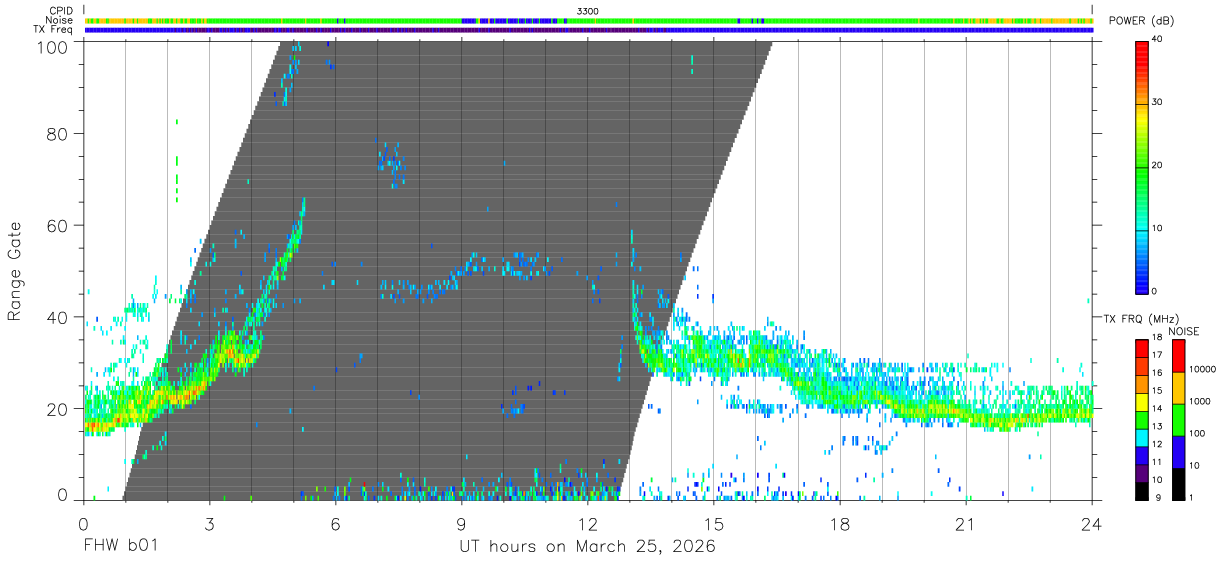
Task: Click the UT hours on March 25, 2026 title
Action: click(x=587, y=547)
